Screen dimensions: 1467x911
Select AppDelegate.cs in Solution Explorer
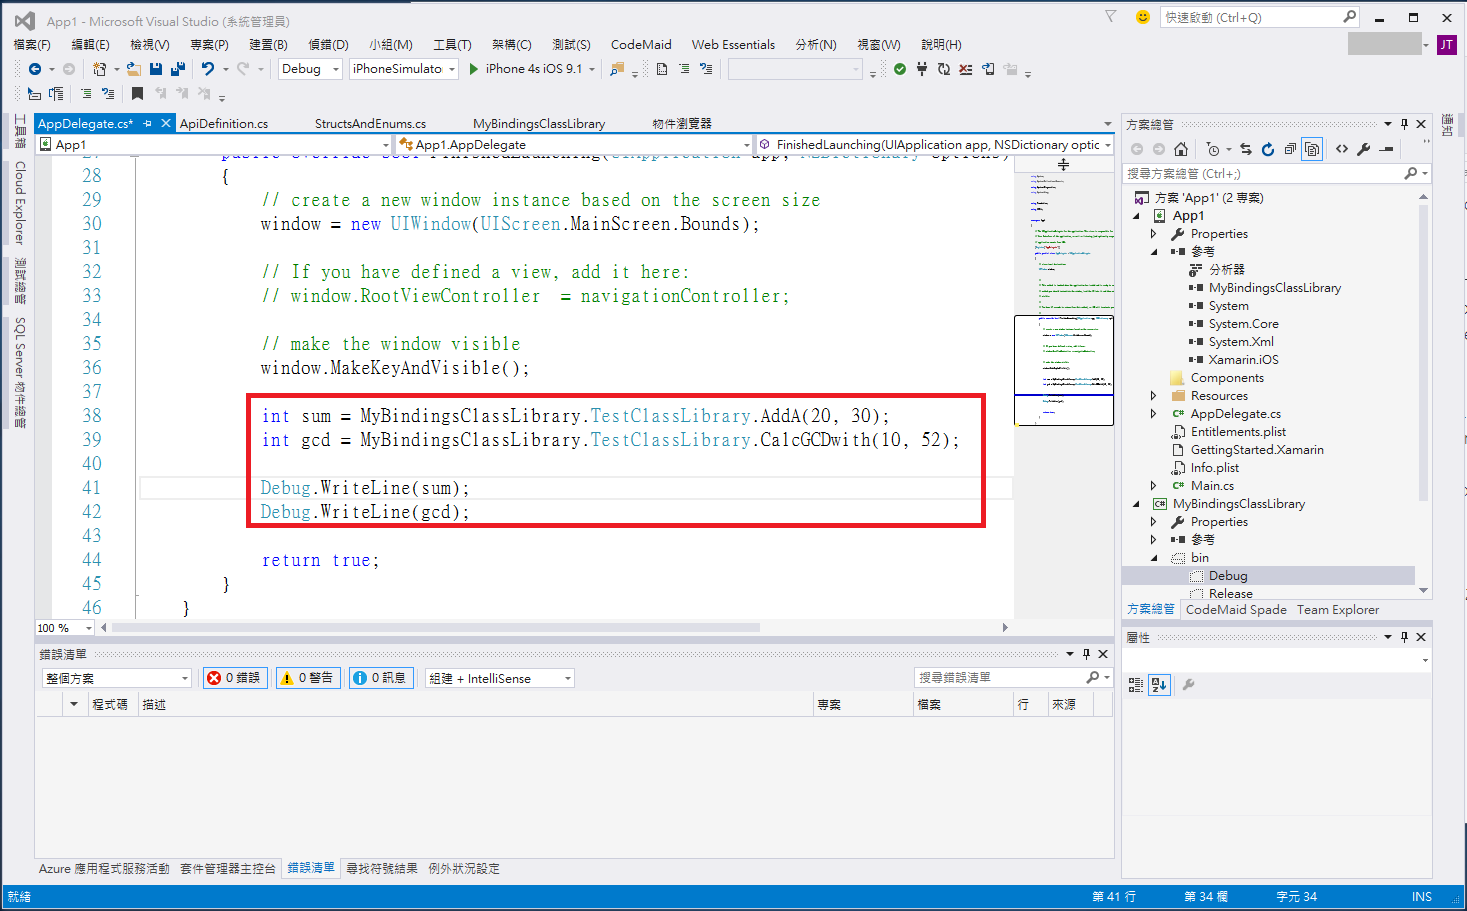(1235, 414)
